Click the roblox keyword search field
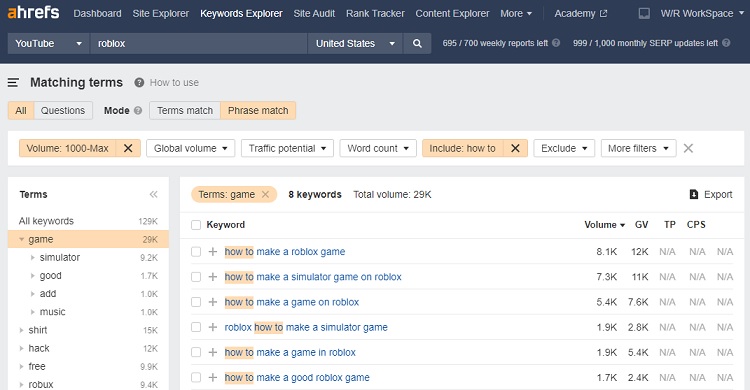Image resolution: width=750 pixels, height=390 pixels. (199, 44)
